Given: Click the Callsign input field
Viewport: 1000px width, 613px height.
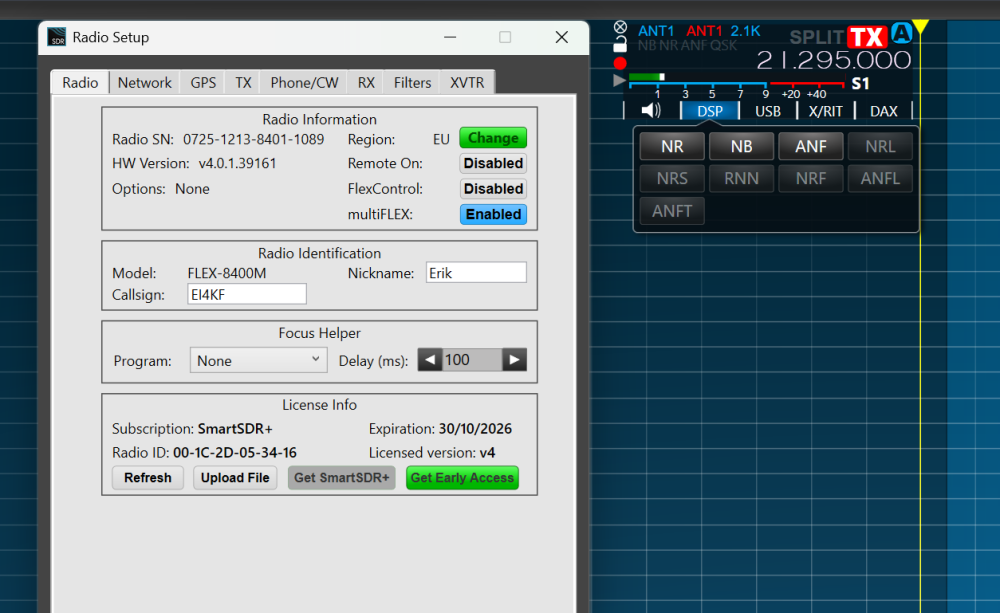Looking at the screenshot, I should click(247, 294).
